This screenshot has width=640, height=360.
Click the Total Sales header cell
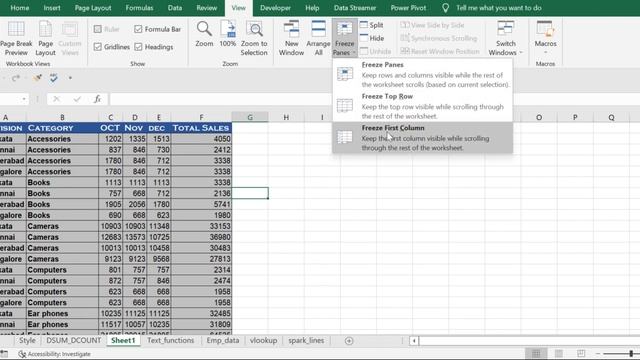tap(201, 128)
